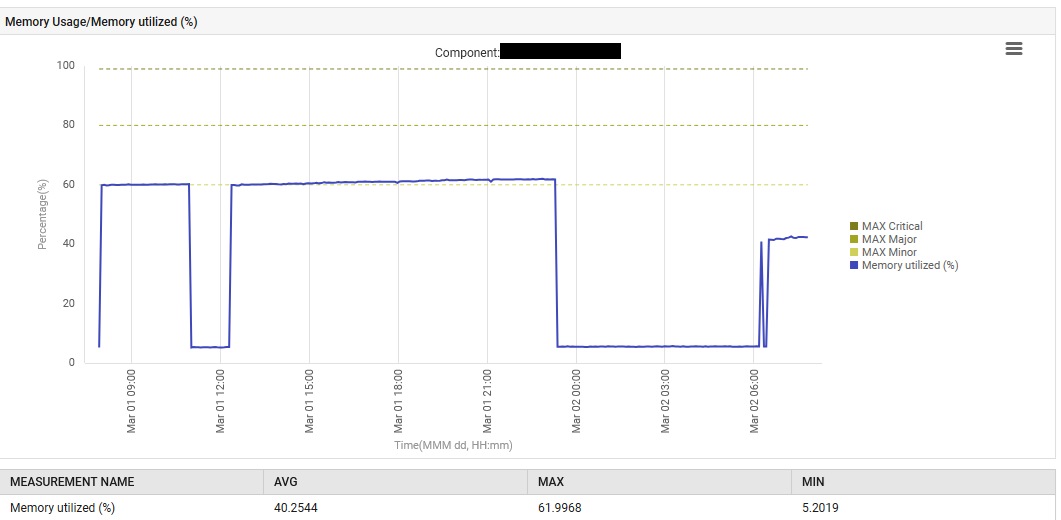Viewport: 1061px width, 520px height.
Task: Click the MAX Critical olive color swatch
Action: (x=854, y=226)
